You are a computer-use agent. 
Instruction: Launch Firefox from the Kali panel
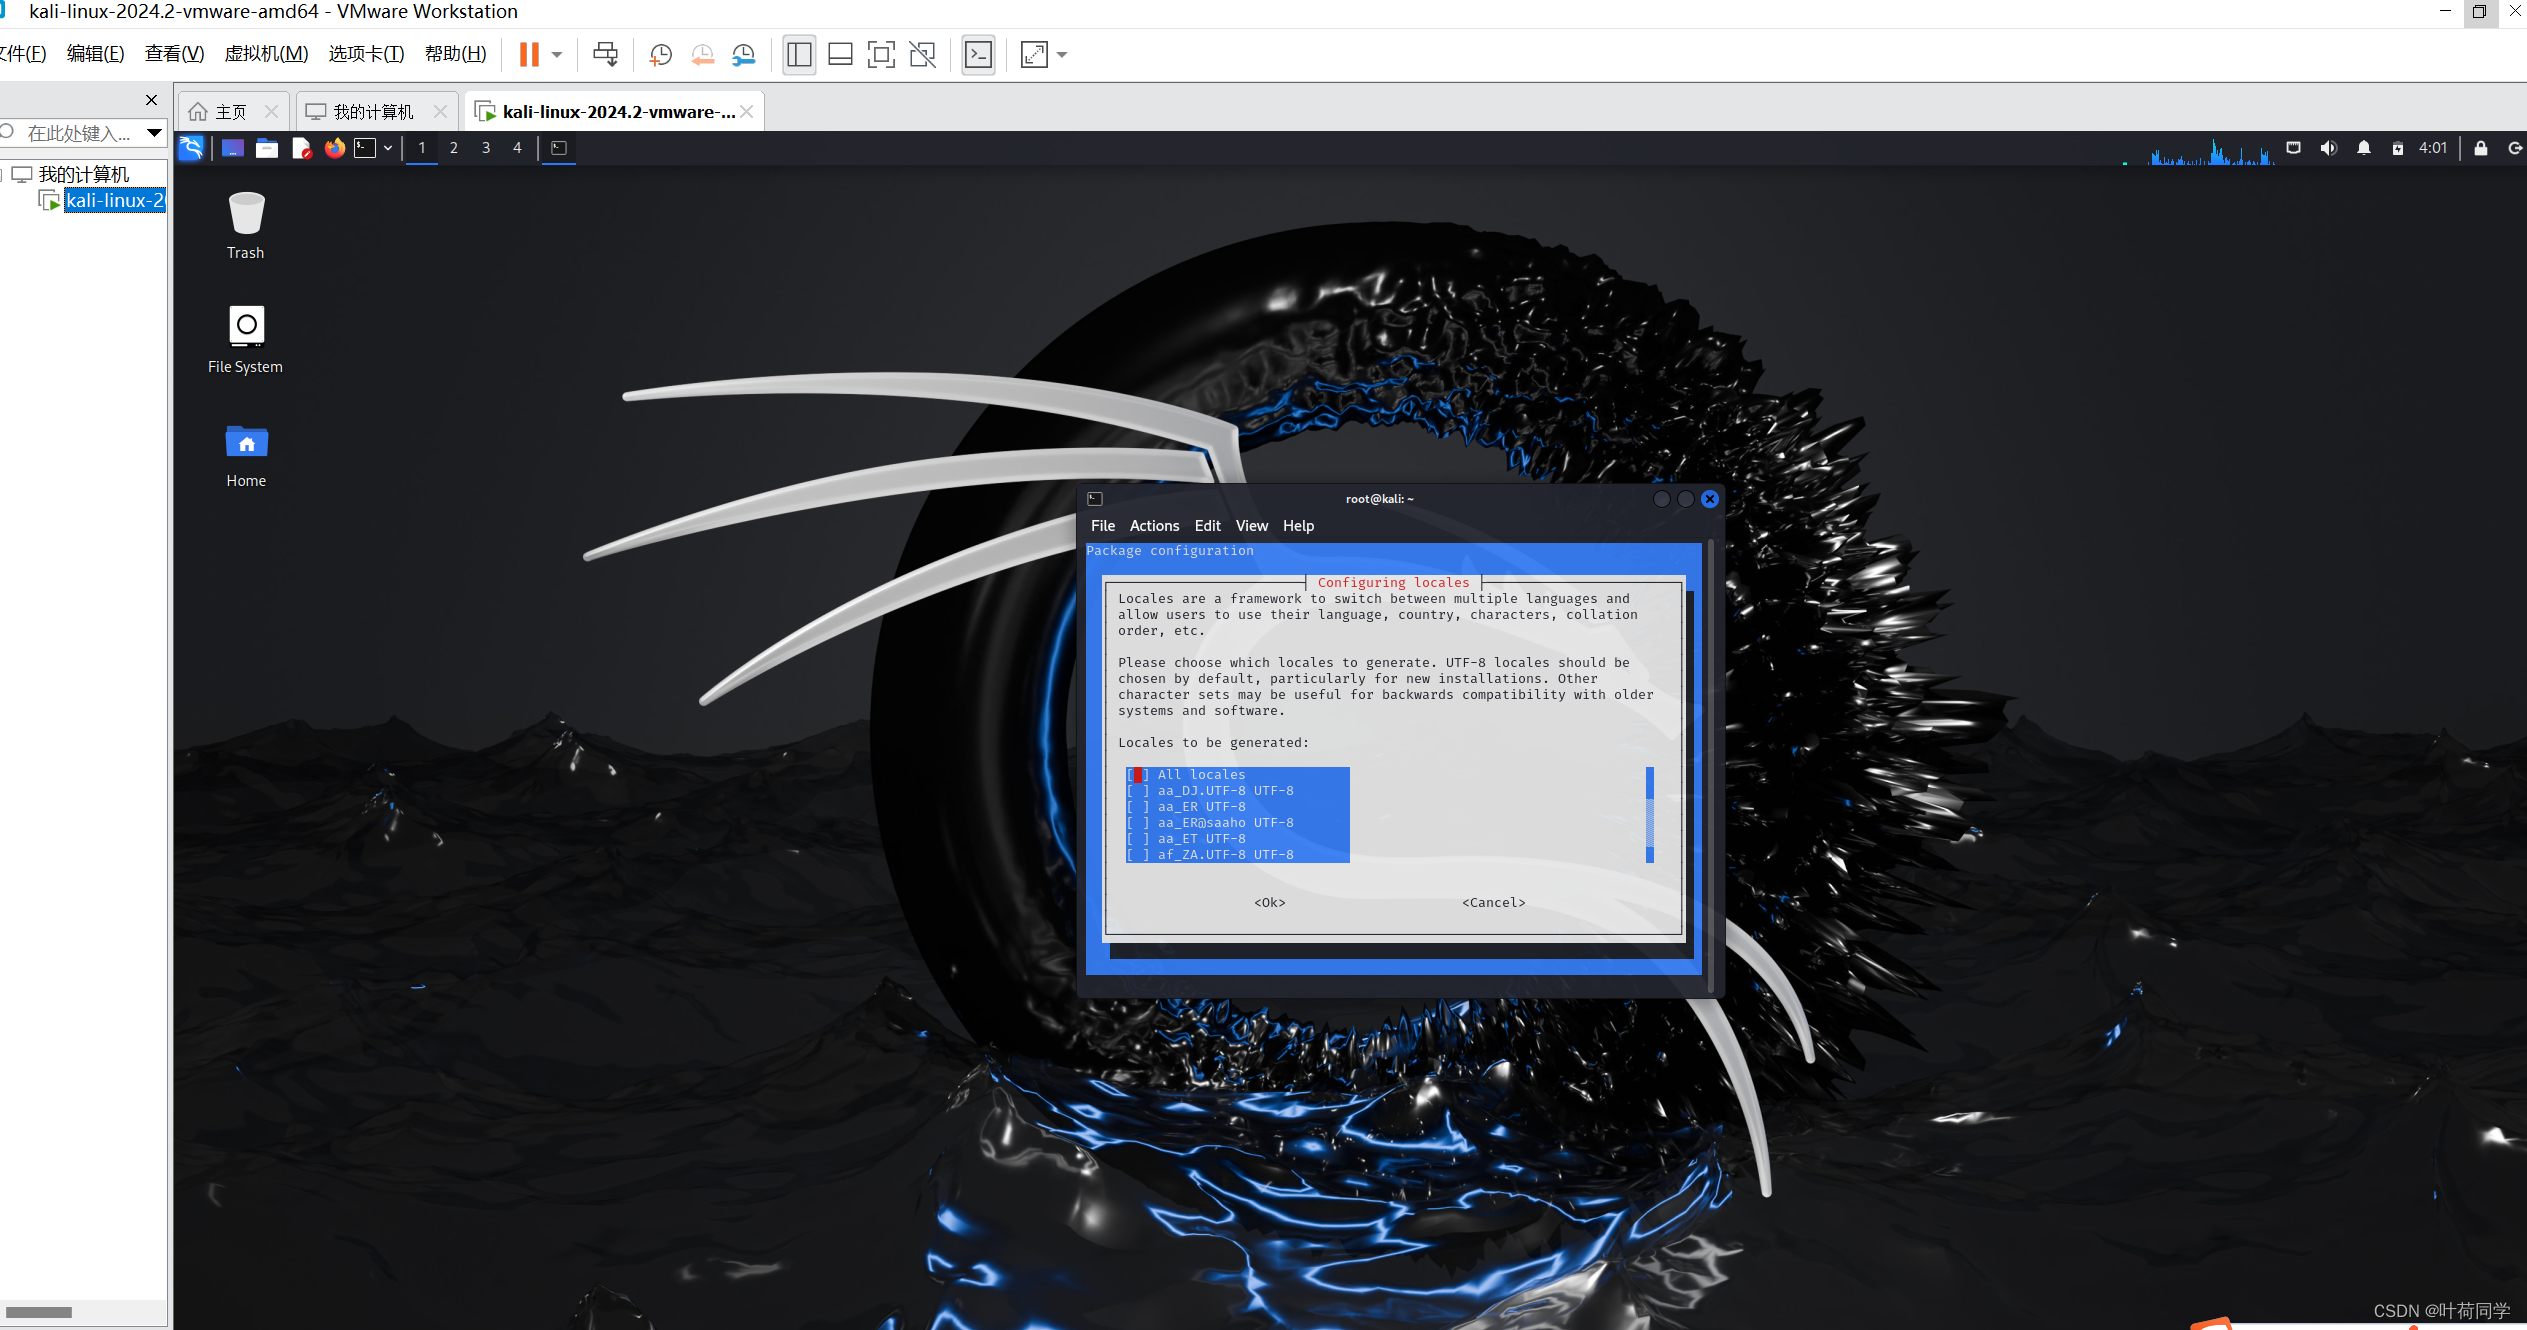[335, 148]
